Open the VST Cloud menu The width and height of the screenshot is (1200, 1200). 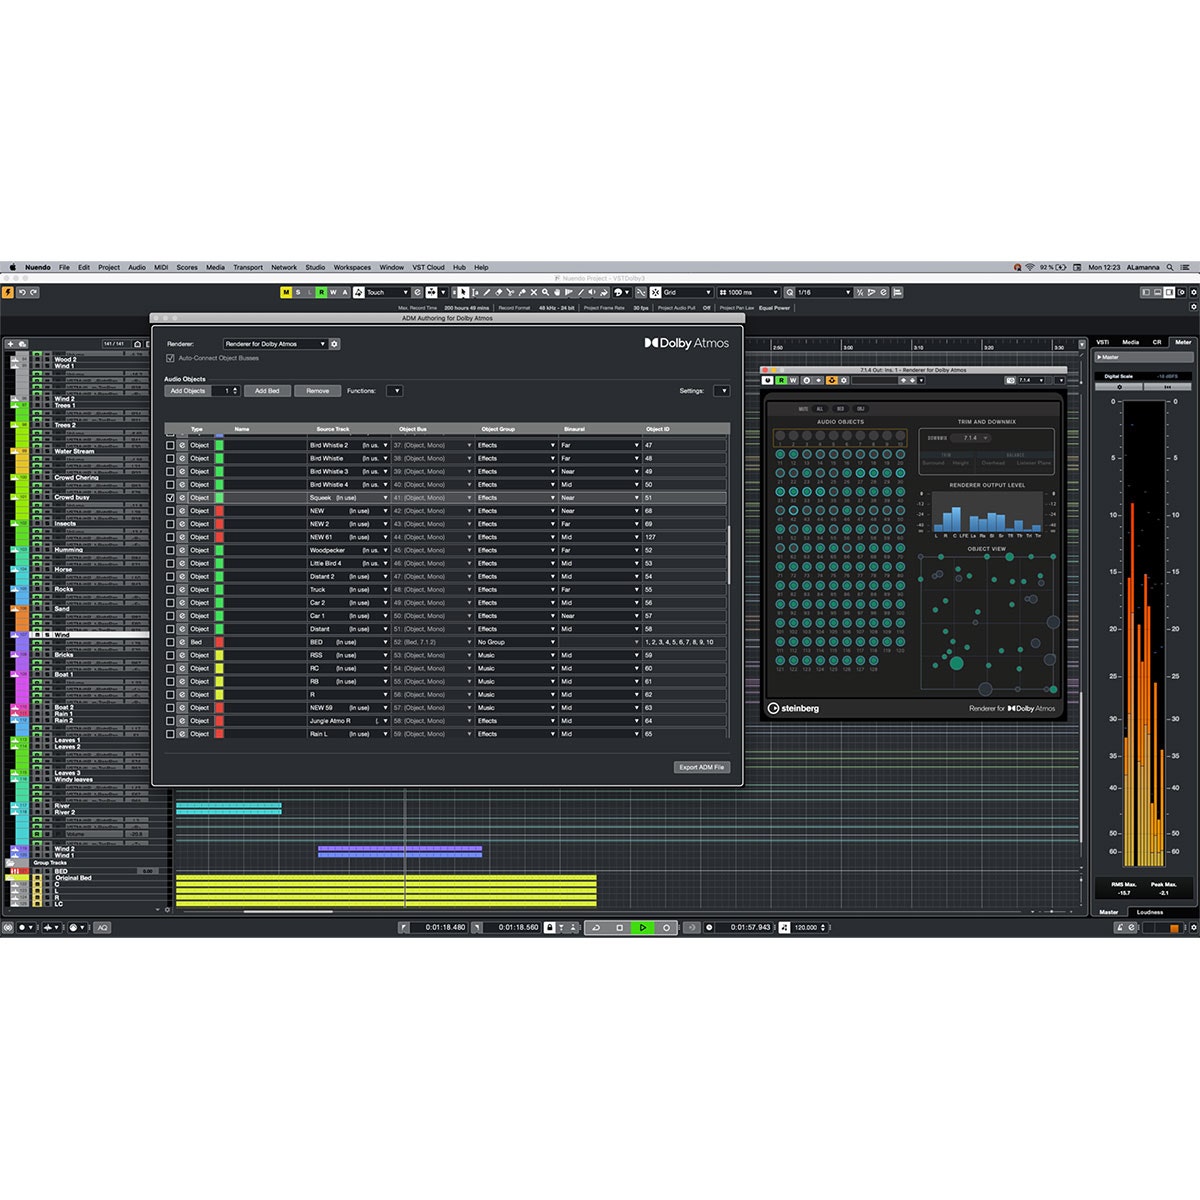tap(429, 267)
